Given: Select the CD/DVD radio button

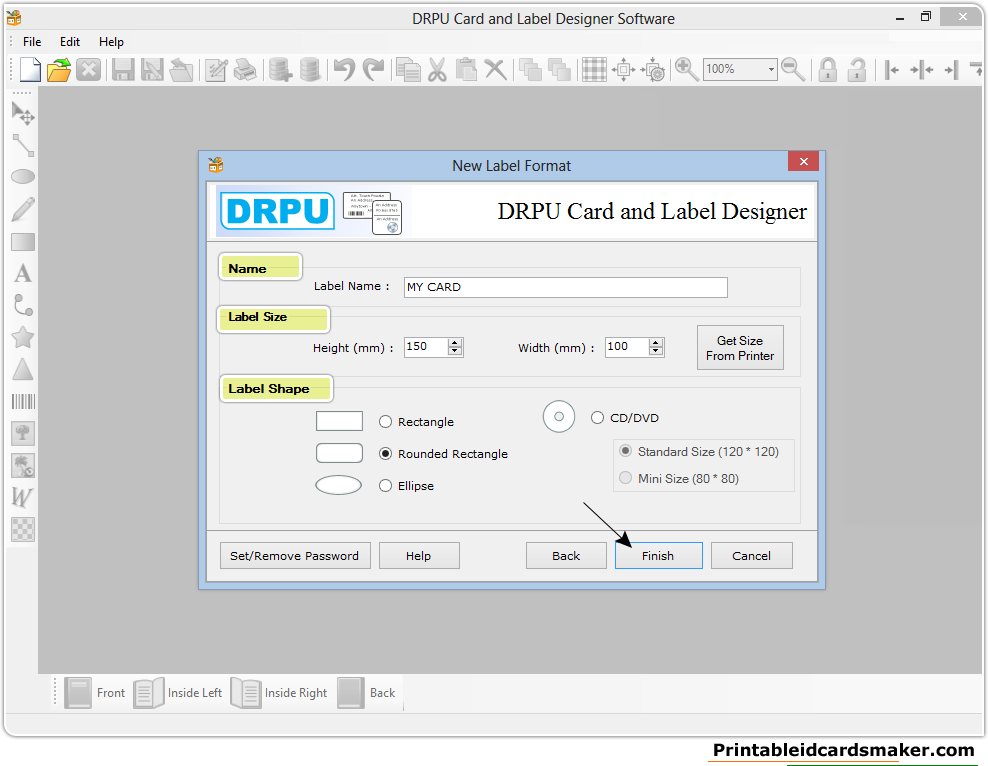Looking at the screenshot, I should pyautogui.click(x=597, y=418).
